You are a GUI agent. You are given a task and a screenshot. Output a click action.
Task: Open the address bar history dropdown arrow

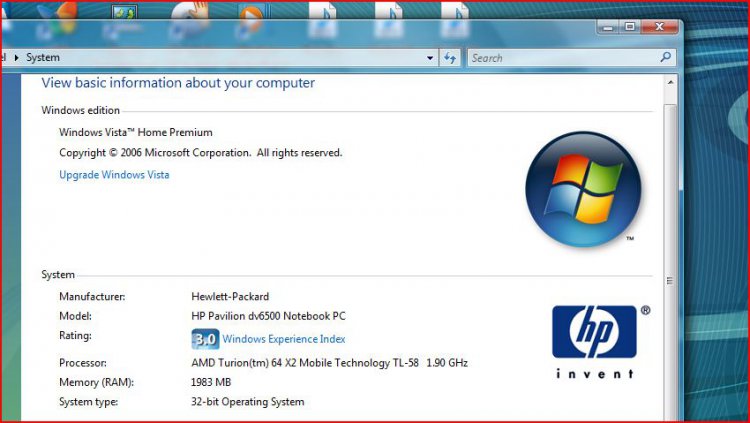point(430,58)
